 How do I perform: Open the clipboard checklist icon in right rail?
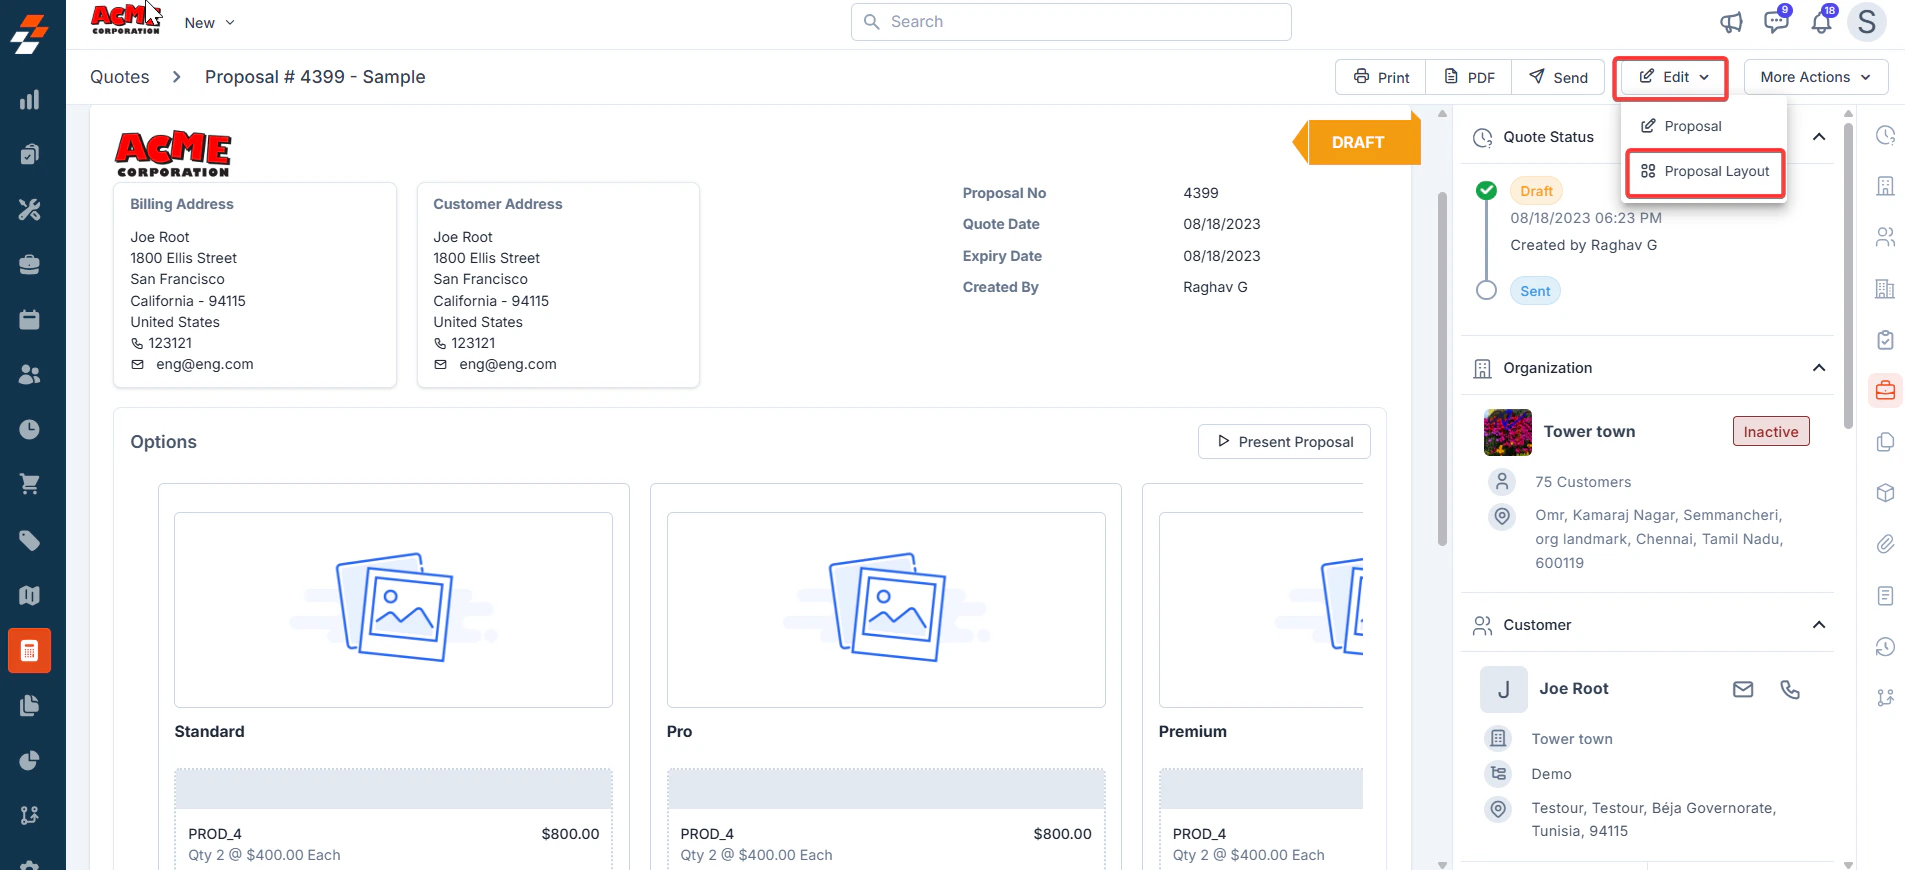[1885, 340]
